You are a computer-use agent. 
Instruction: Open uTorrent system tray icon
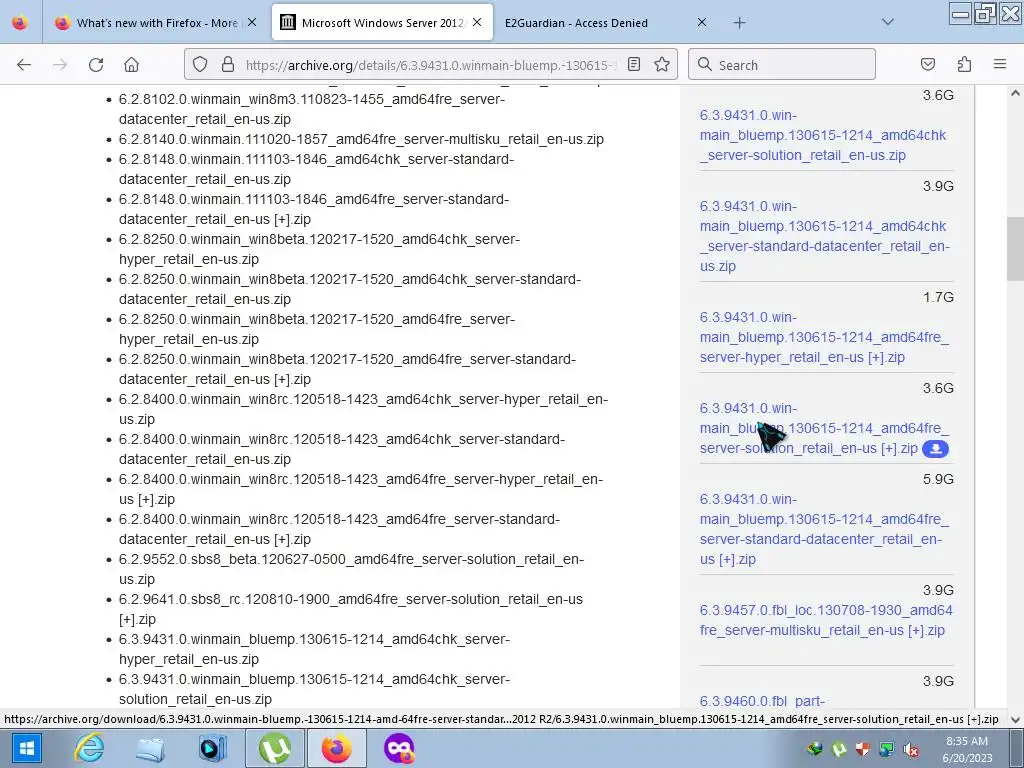(839, 748)
